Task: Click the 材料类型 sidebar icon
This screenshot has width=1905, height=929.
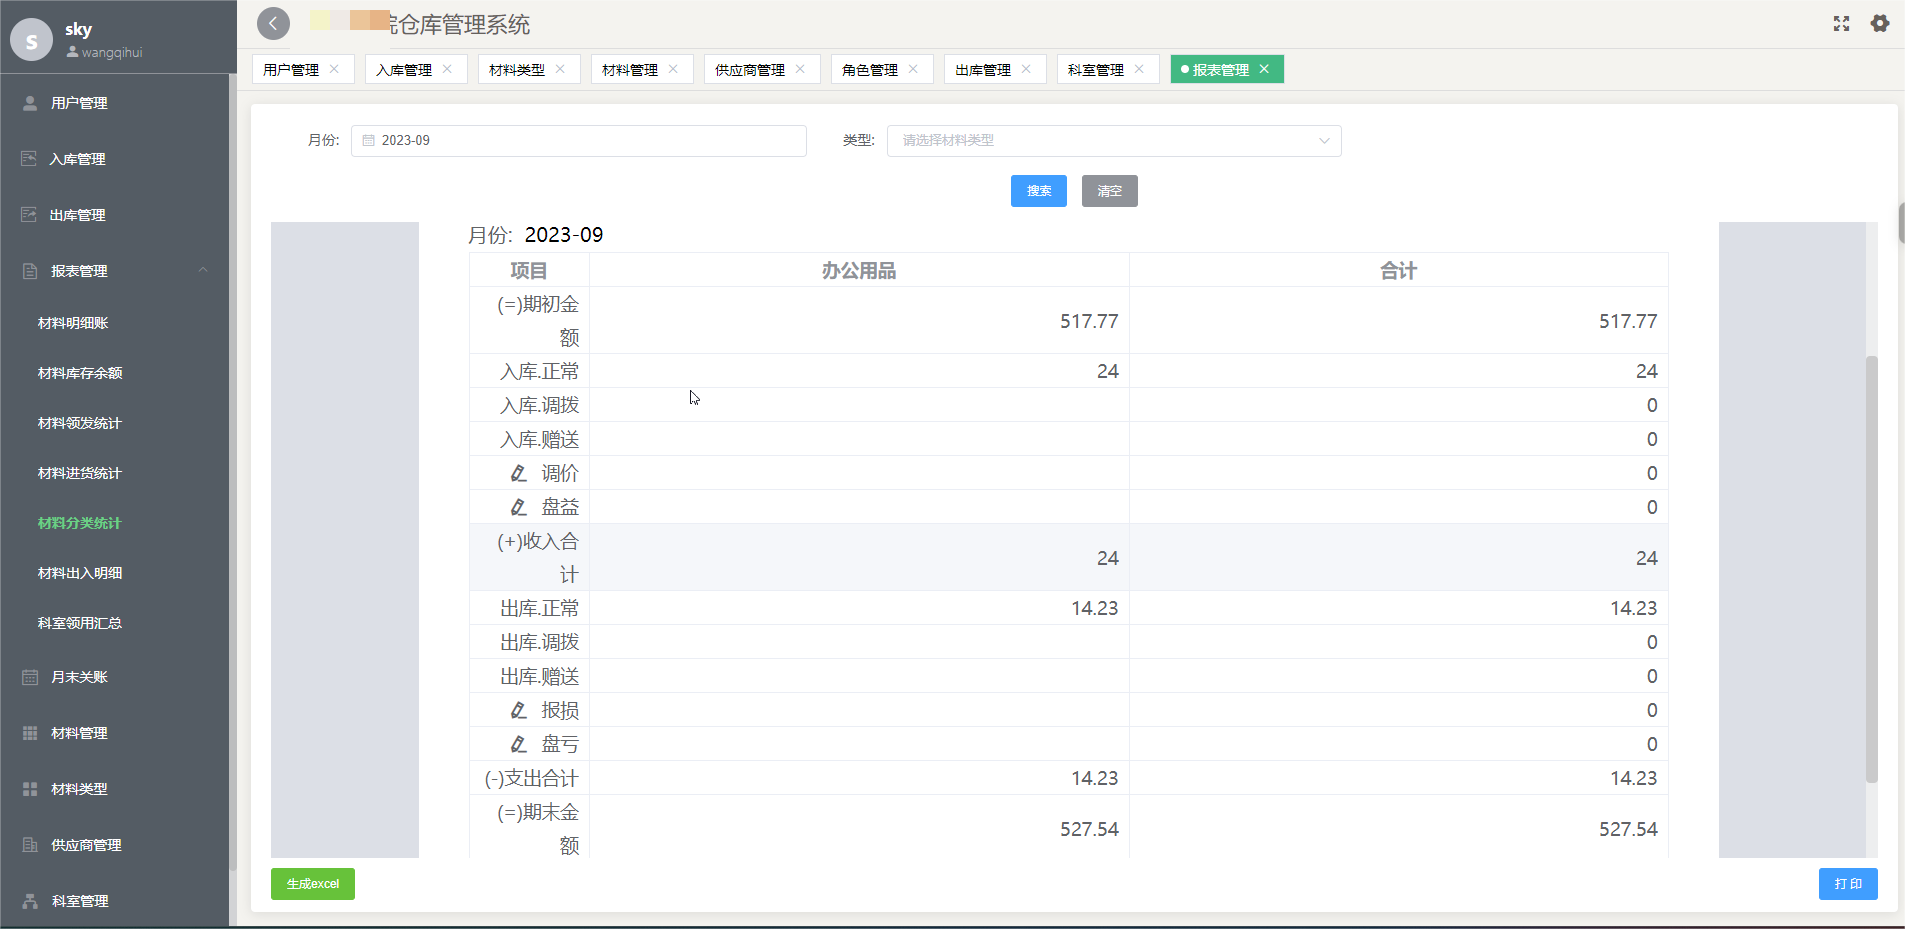Action: (30, 789)
